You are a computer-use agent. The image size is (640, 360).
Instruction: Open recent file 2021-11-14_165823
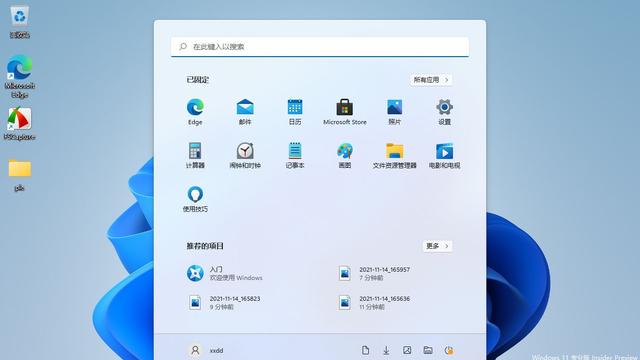(x=224, y=302)
